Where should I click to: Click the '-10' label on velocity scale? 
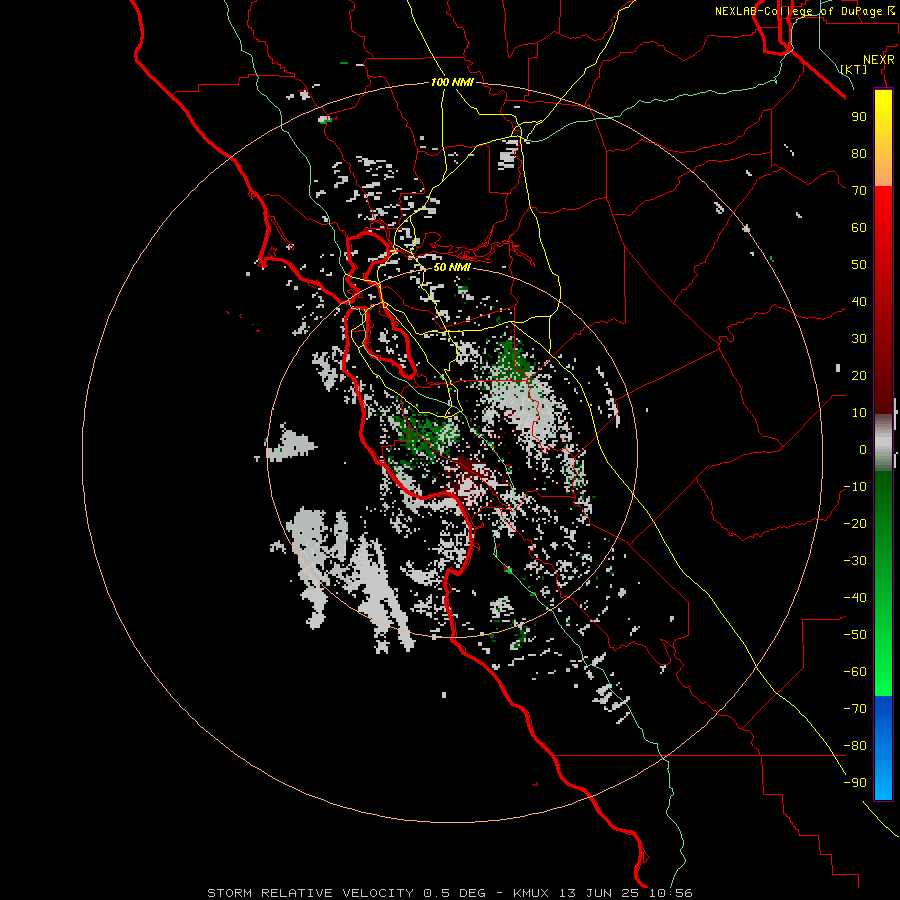pyautogui.click(x=855, y=487)
